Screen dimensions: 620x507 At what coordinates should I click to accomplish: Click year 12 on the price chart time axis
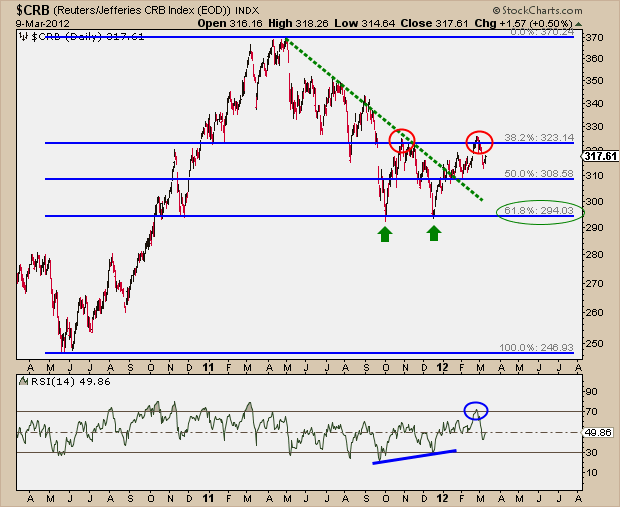point(442,368)
